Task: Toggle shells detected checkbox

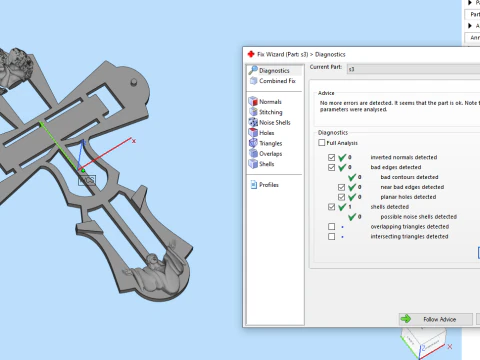Action: (x=331, y=207)
